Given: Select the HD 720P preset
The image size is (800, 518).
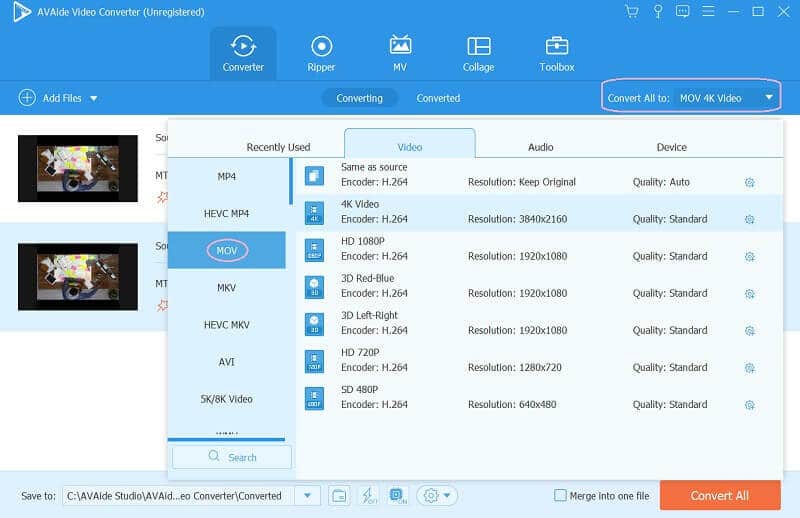Looking at the screenshot, I should coord(539,362).
